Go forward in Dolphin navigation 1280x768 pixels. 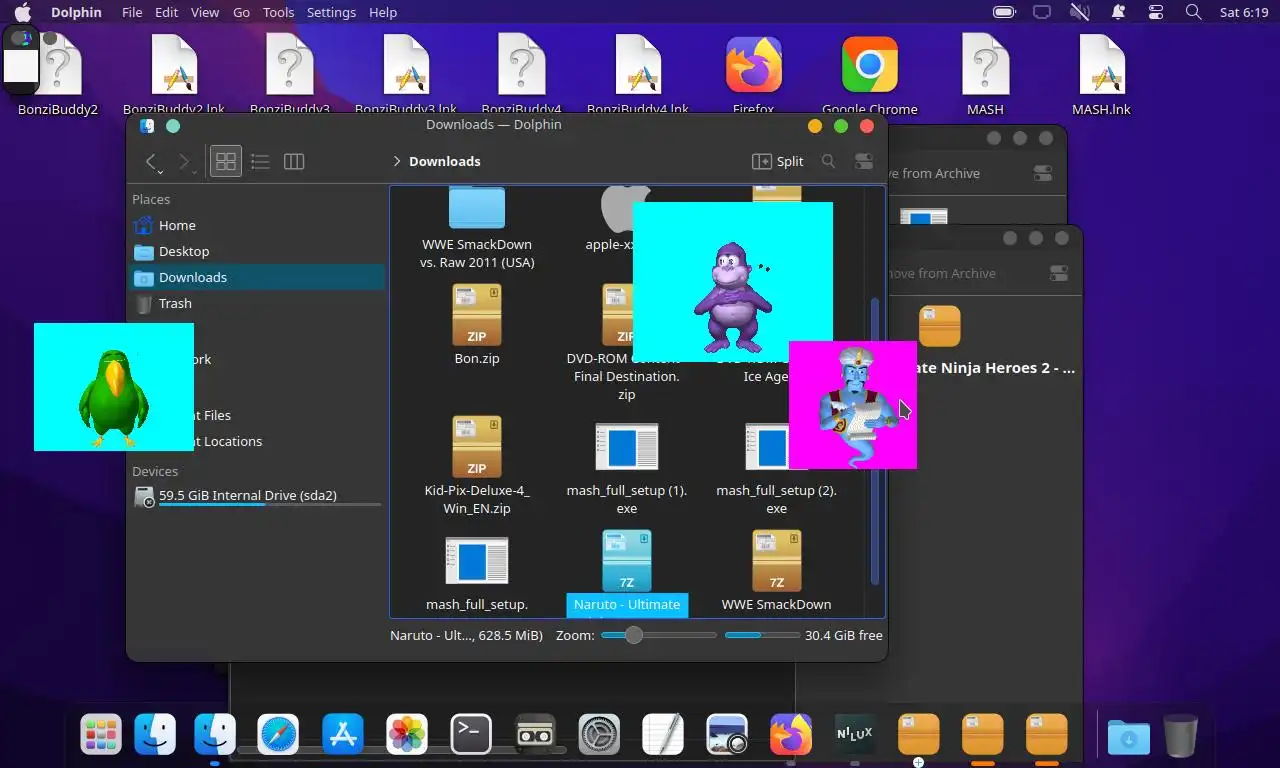(x=184, y=161)
